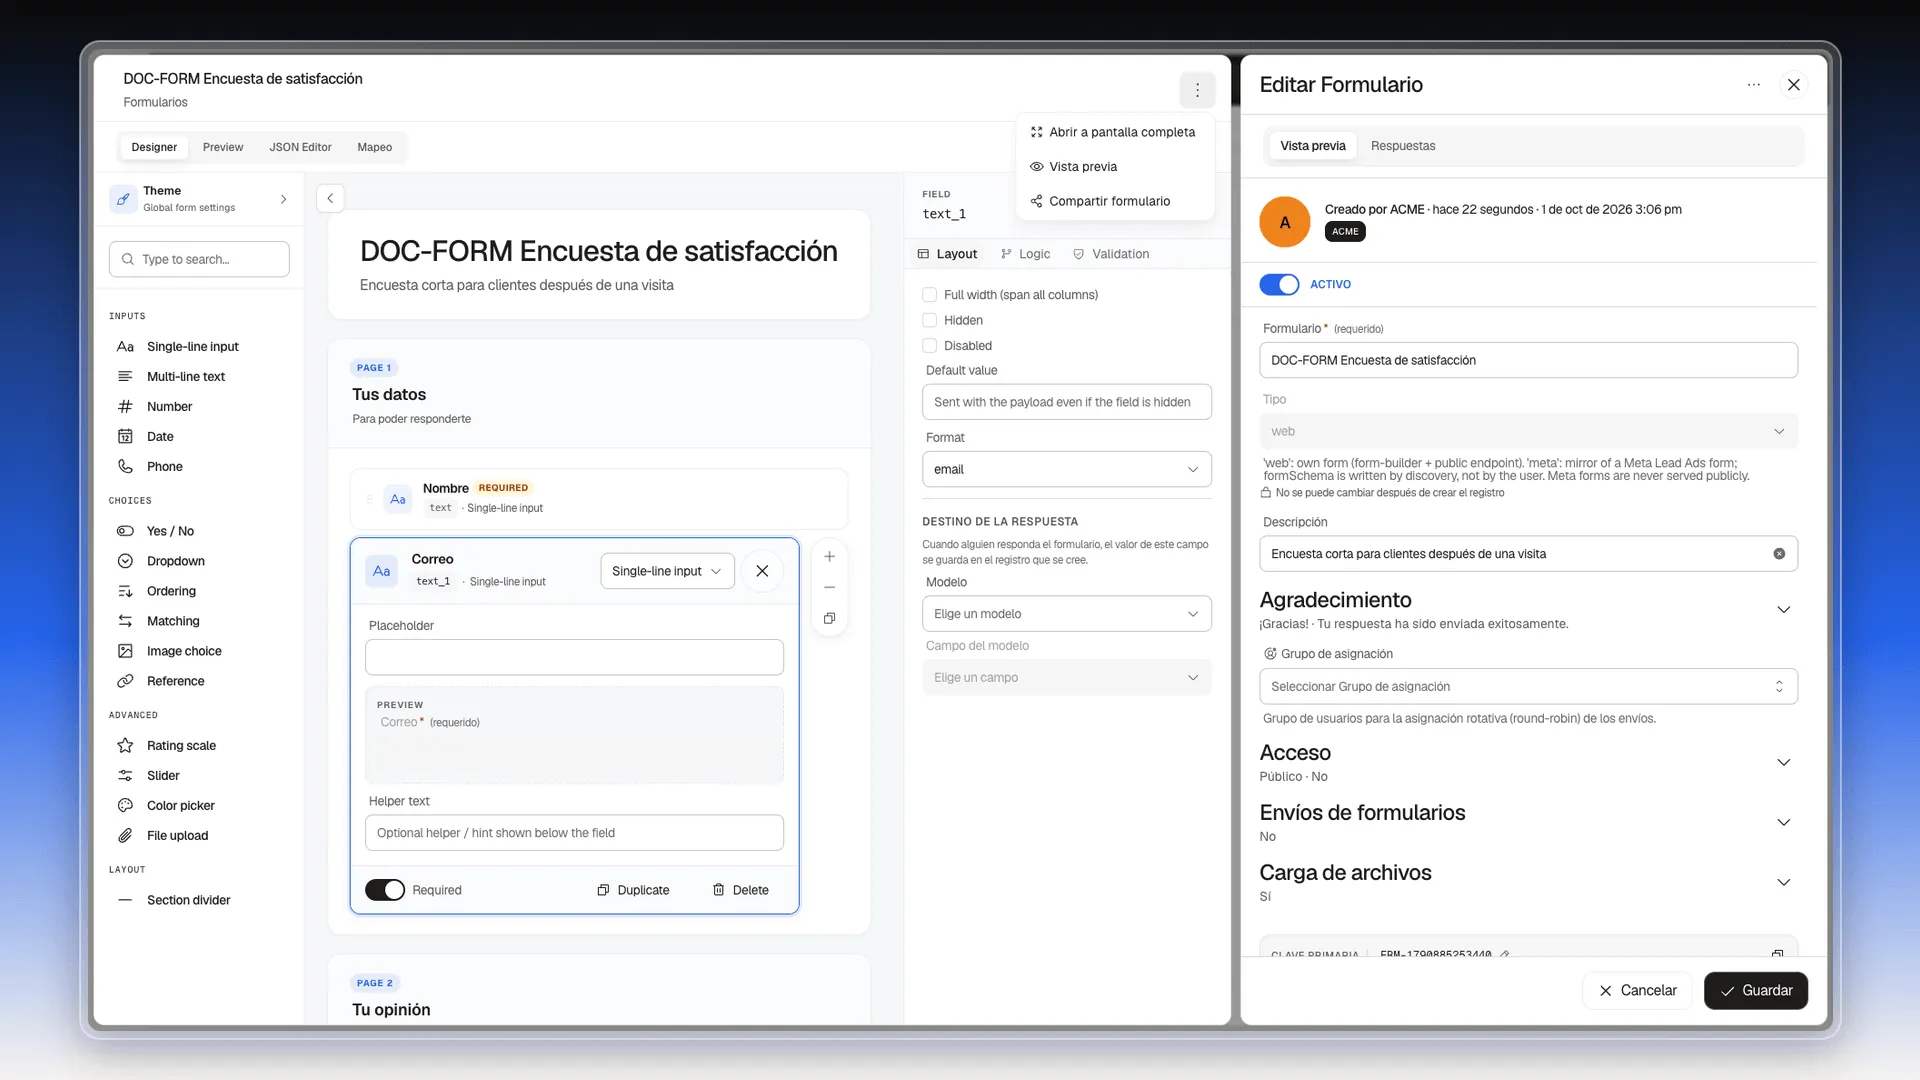Click the copy icon below the minus icon

(829, 619)
